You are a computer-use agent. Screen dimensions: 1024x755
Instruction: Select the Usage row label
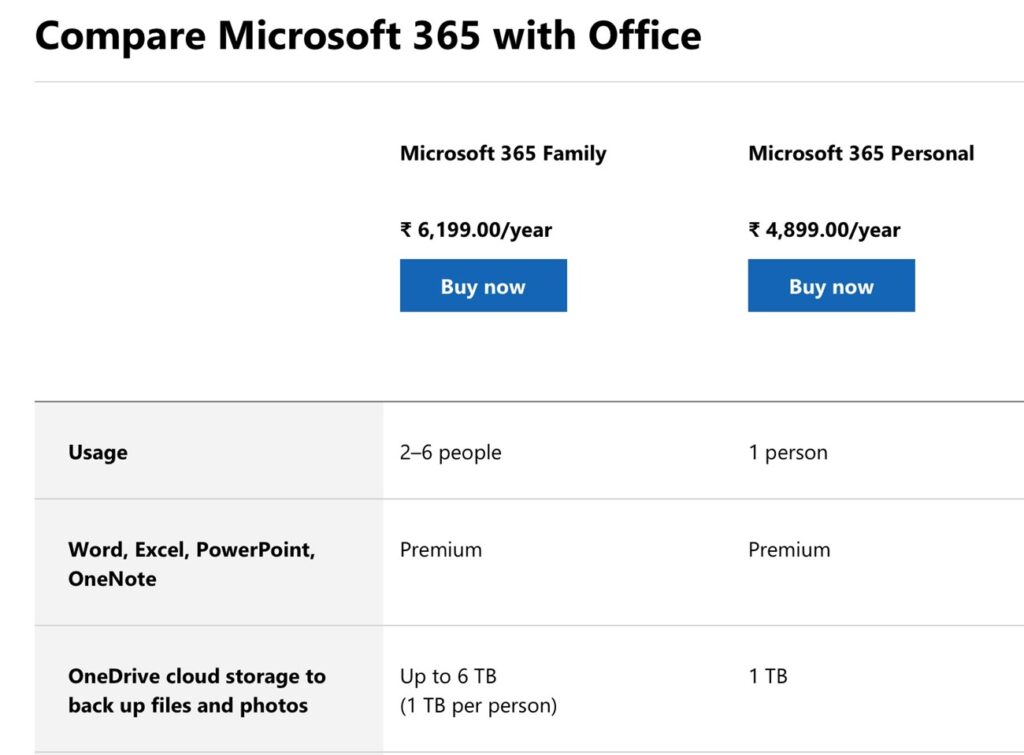(97, 451)
